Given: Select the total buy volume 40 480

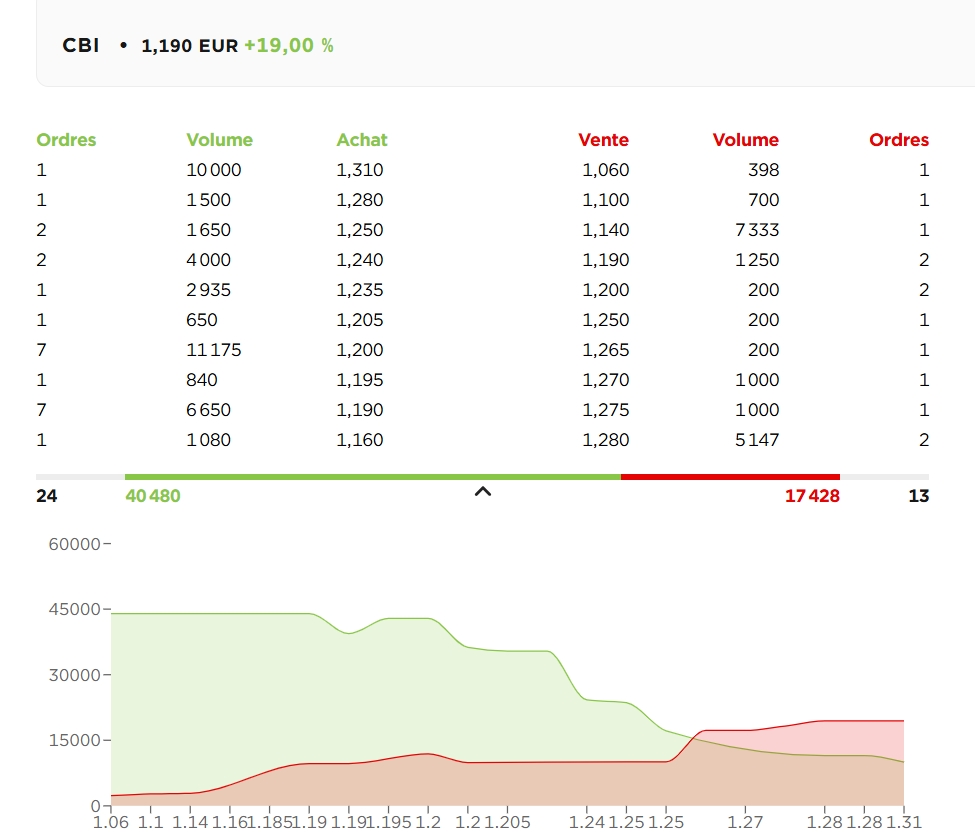Looking at the screenshot, I should click(153, 496).
